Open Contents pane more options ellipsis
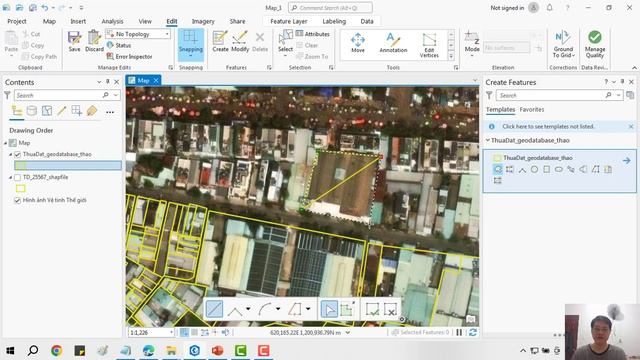This screenshot has width=640, height=360. pos(110,112)
